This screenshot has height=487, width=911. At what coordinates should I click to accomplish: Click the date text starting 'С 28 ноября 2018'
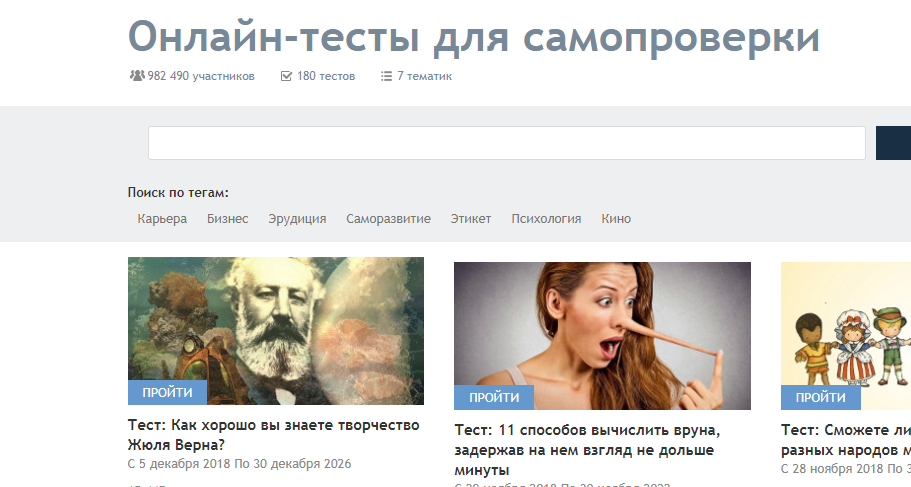click(x=846, y=468)
